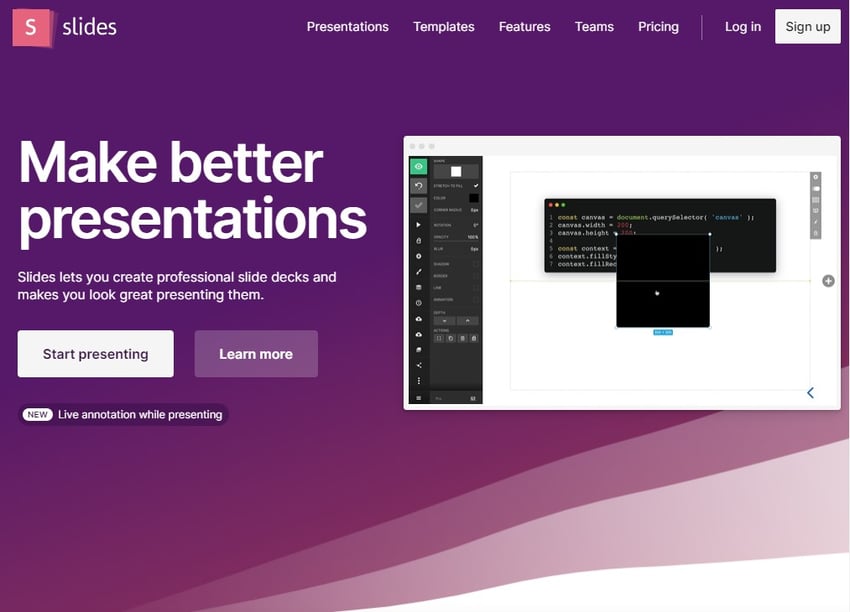Open the Pricing page from navigation
Viewport: 850px width, 612px height.
658,27
